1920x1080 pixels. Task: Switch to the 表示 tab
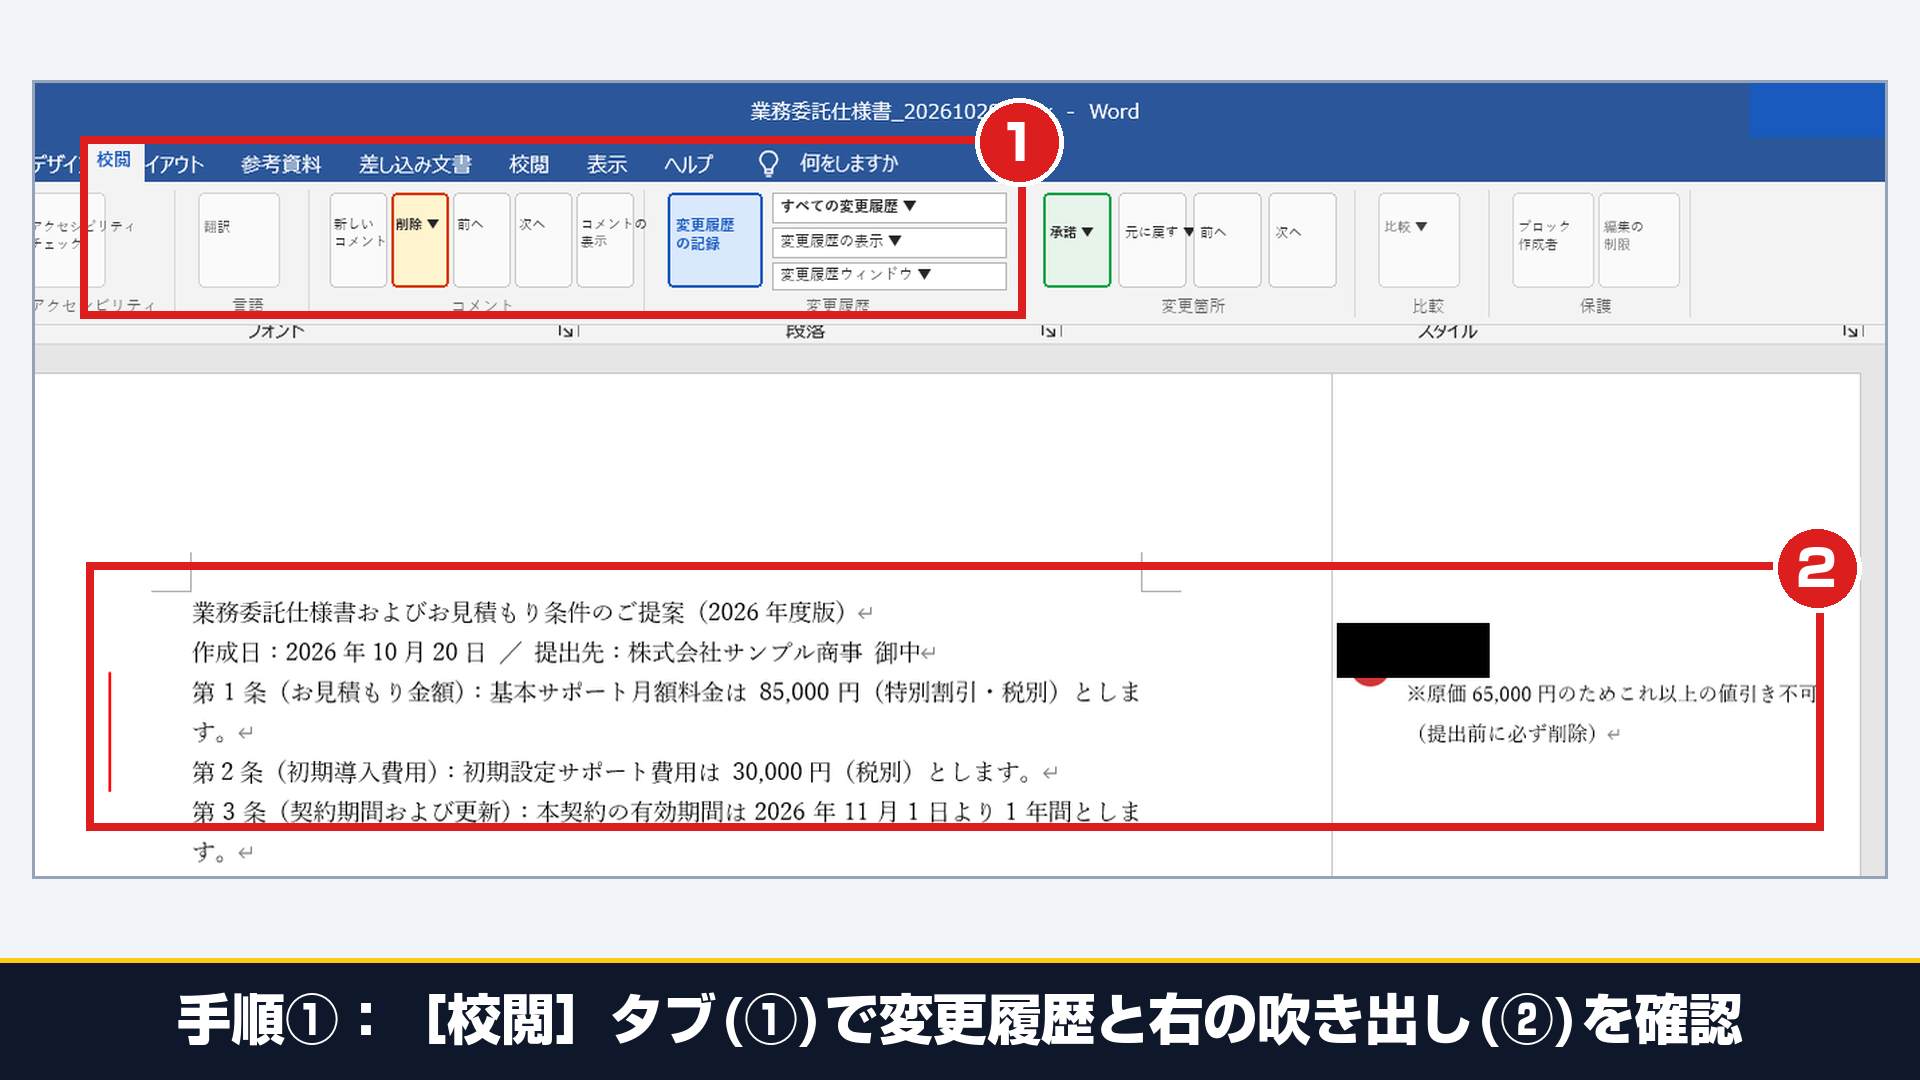[607, 164]
